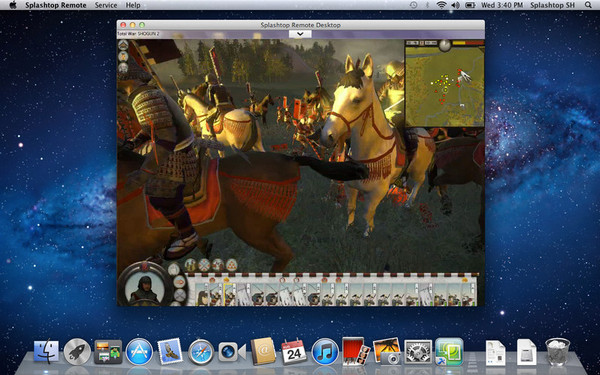600x375 pixels.
Task: Open the Service menu
Action: [x=106, y=5]
